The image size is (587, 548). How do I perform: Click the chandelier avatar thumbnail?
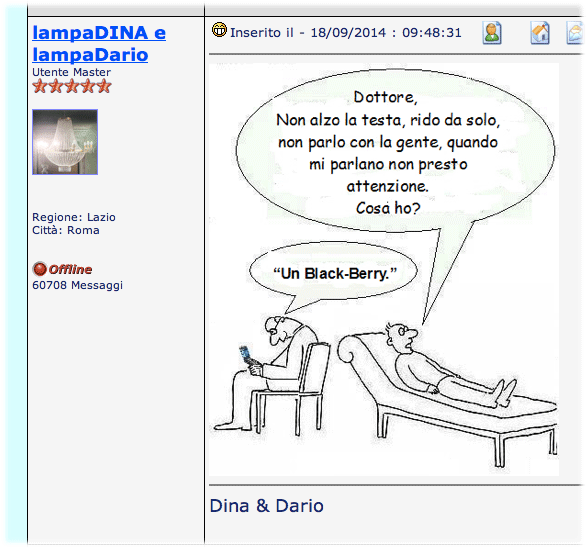pos(65,142)
